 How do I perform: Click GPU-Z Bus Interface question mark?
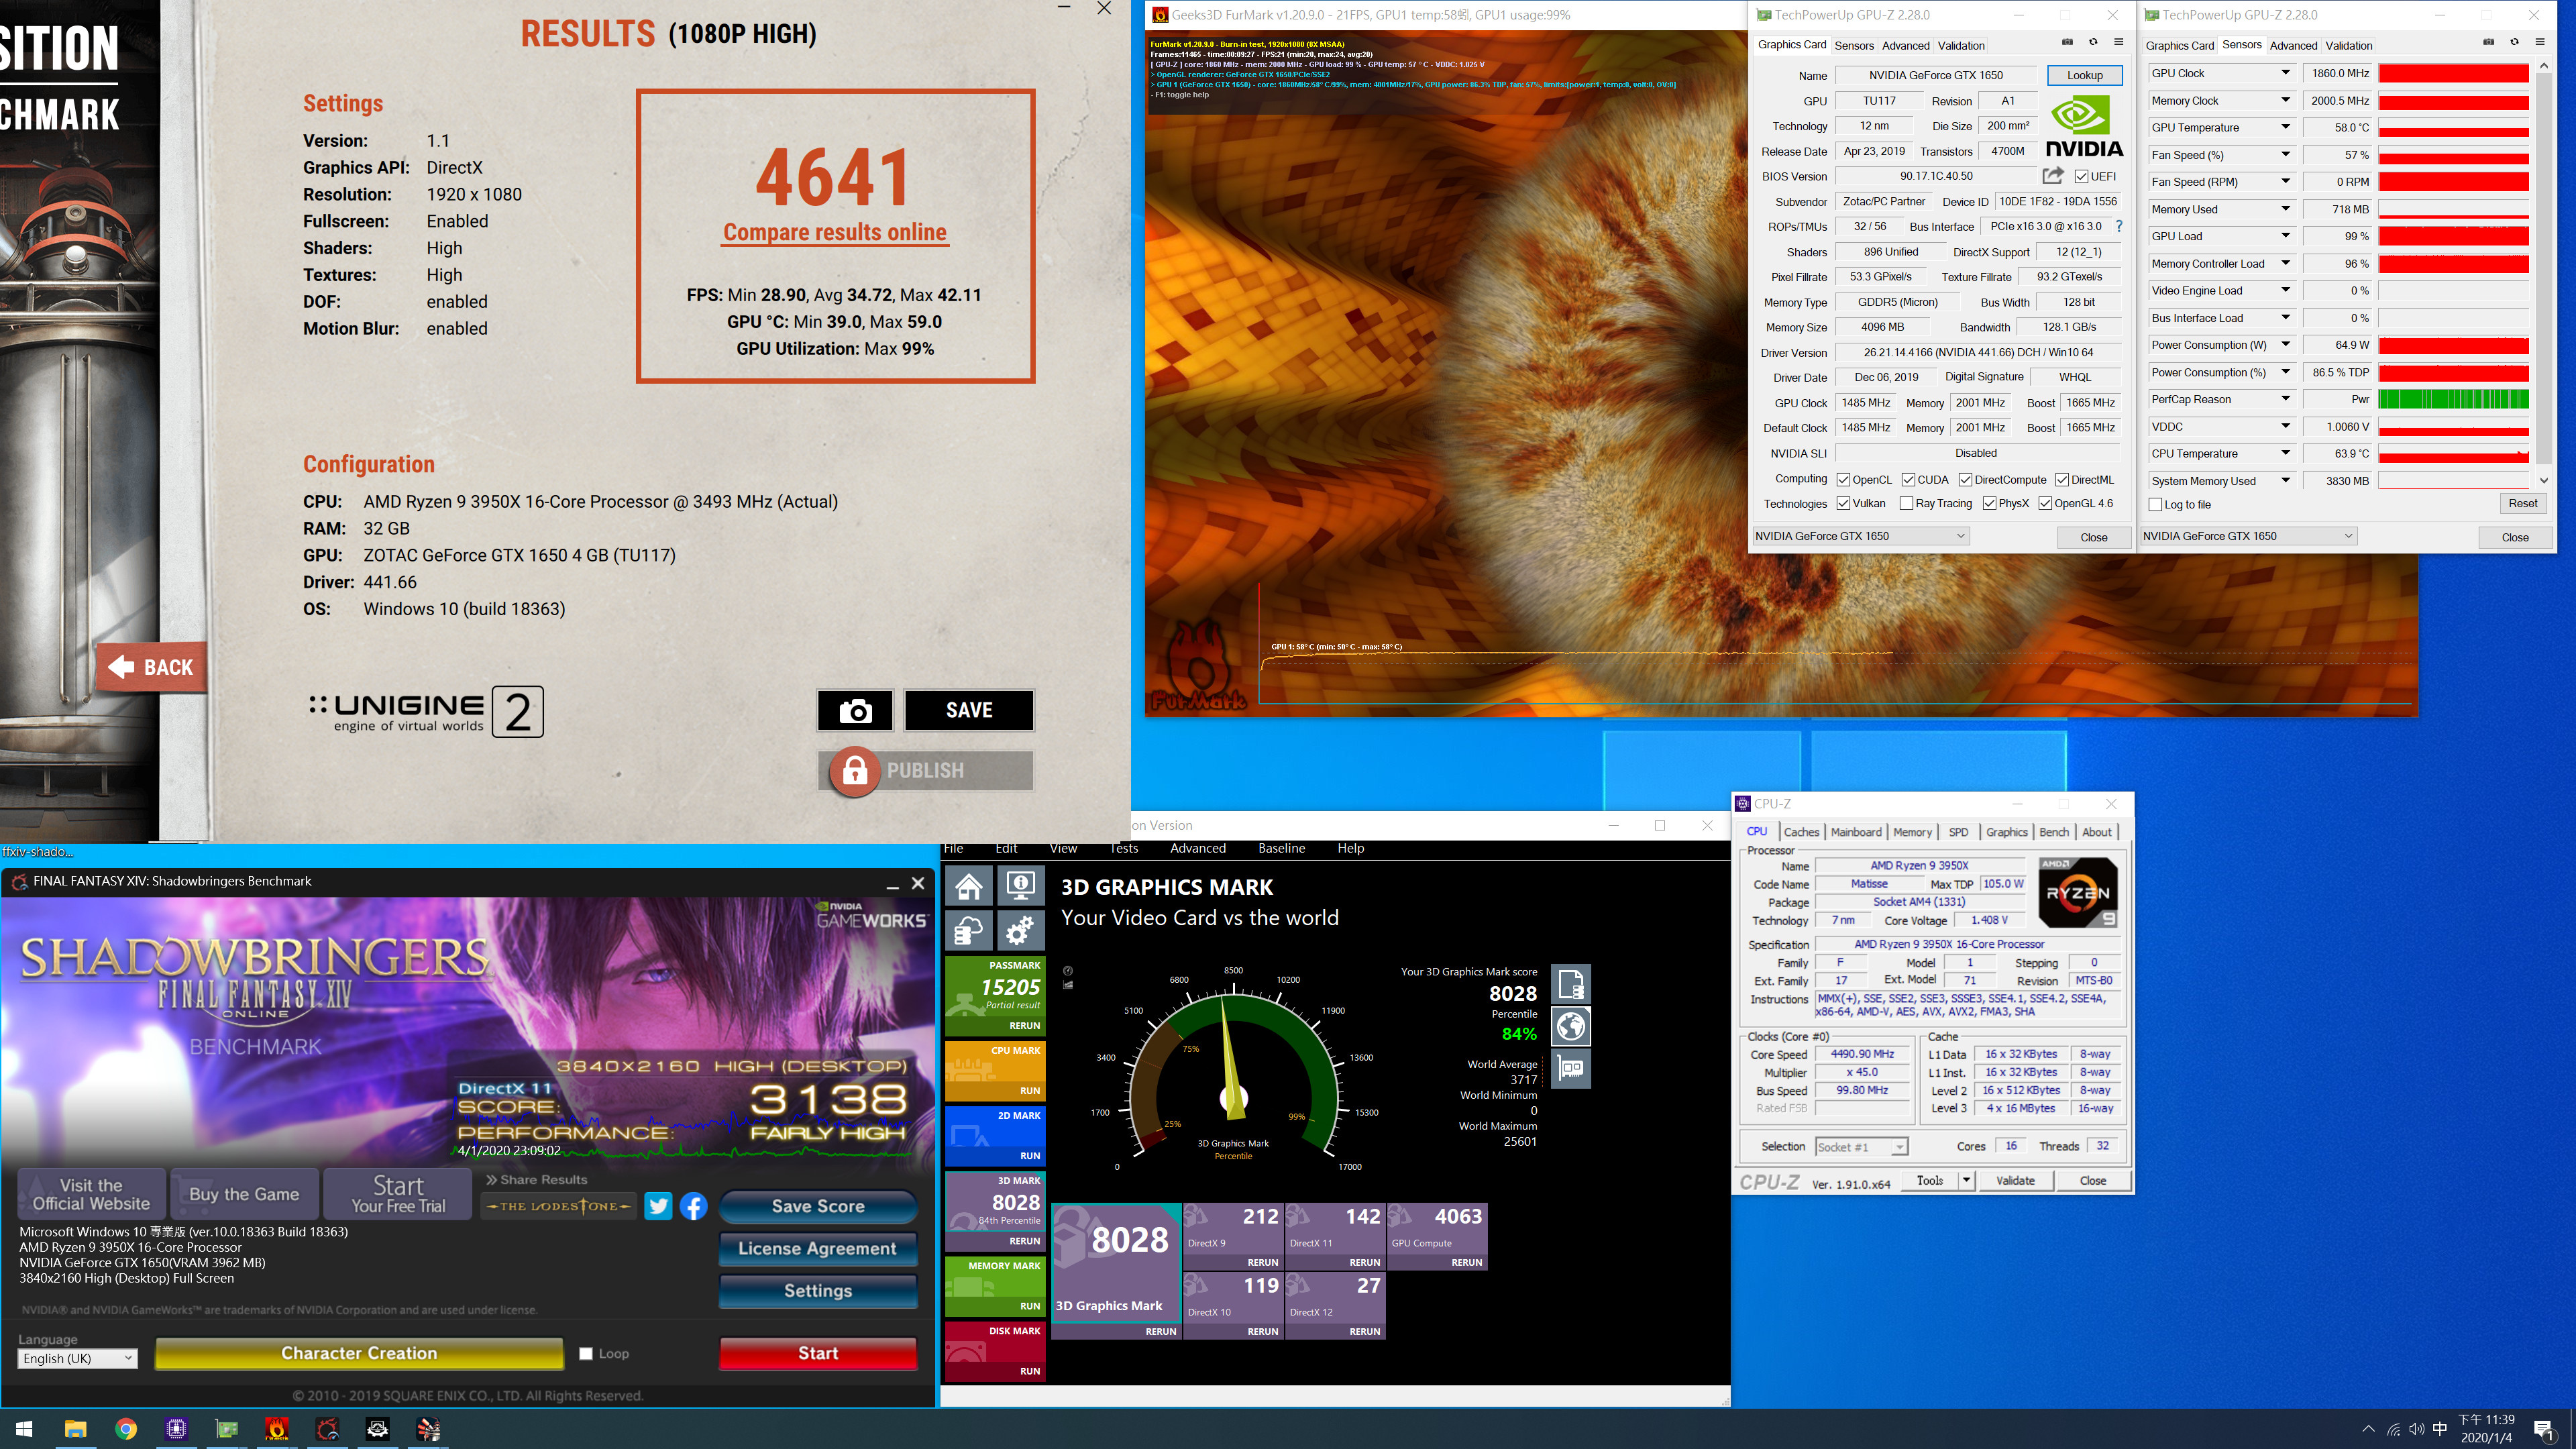coord(2119,226)
